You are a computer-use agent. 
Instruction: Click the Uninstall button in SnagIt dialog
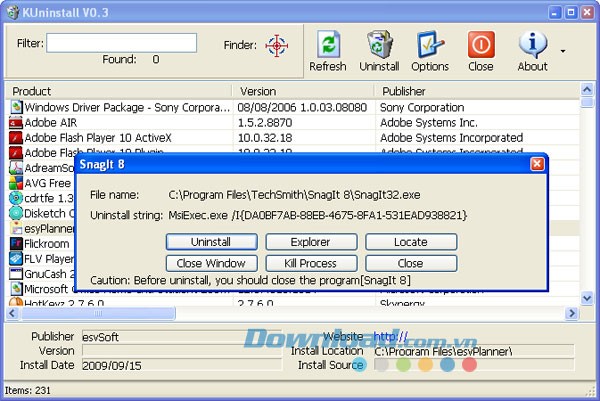212,242
